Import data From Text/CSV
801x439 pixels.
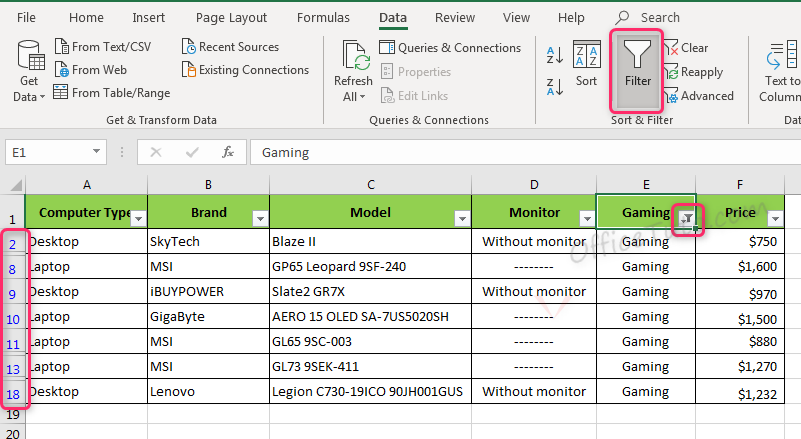tap(103, 47)
